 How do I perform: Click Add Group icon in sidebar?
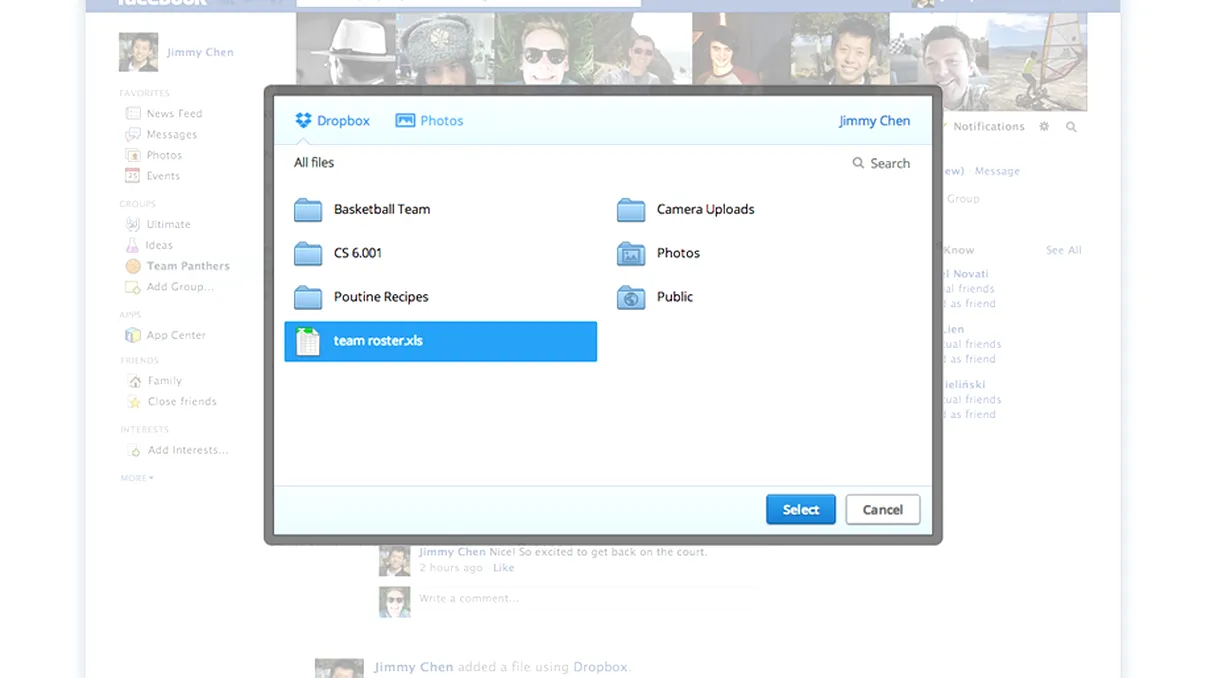tap(132, 287)
